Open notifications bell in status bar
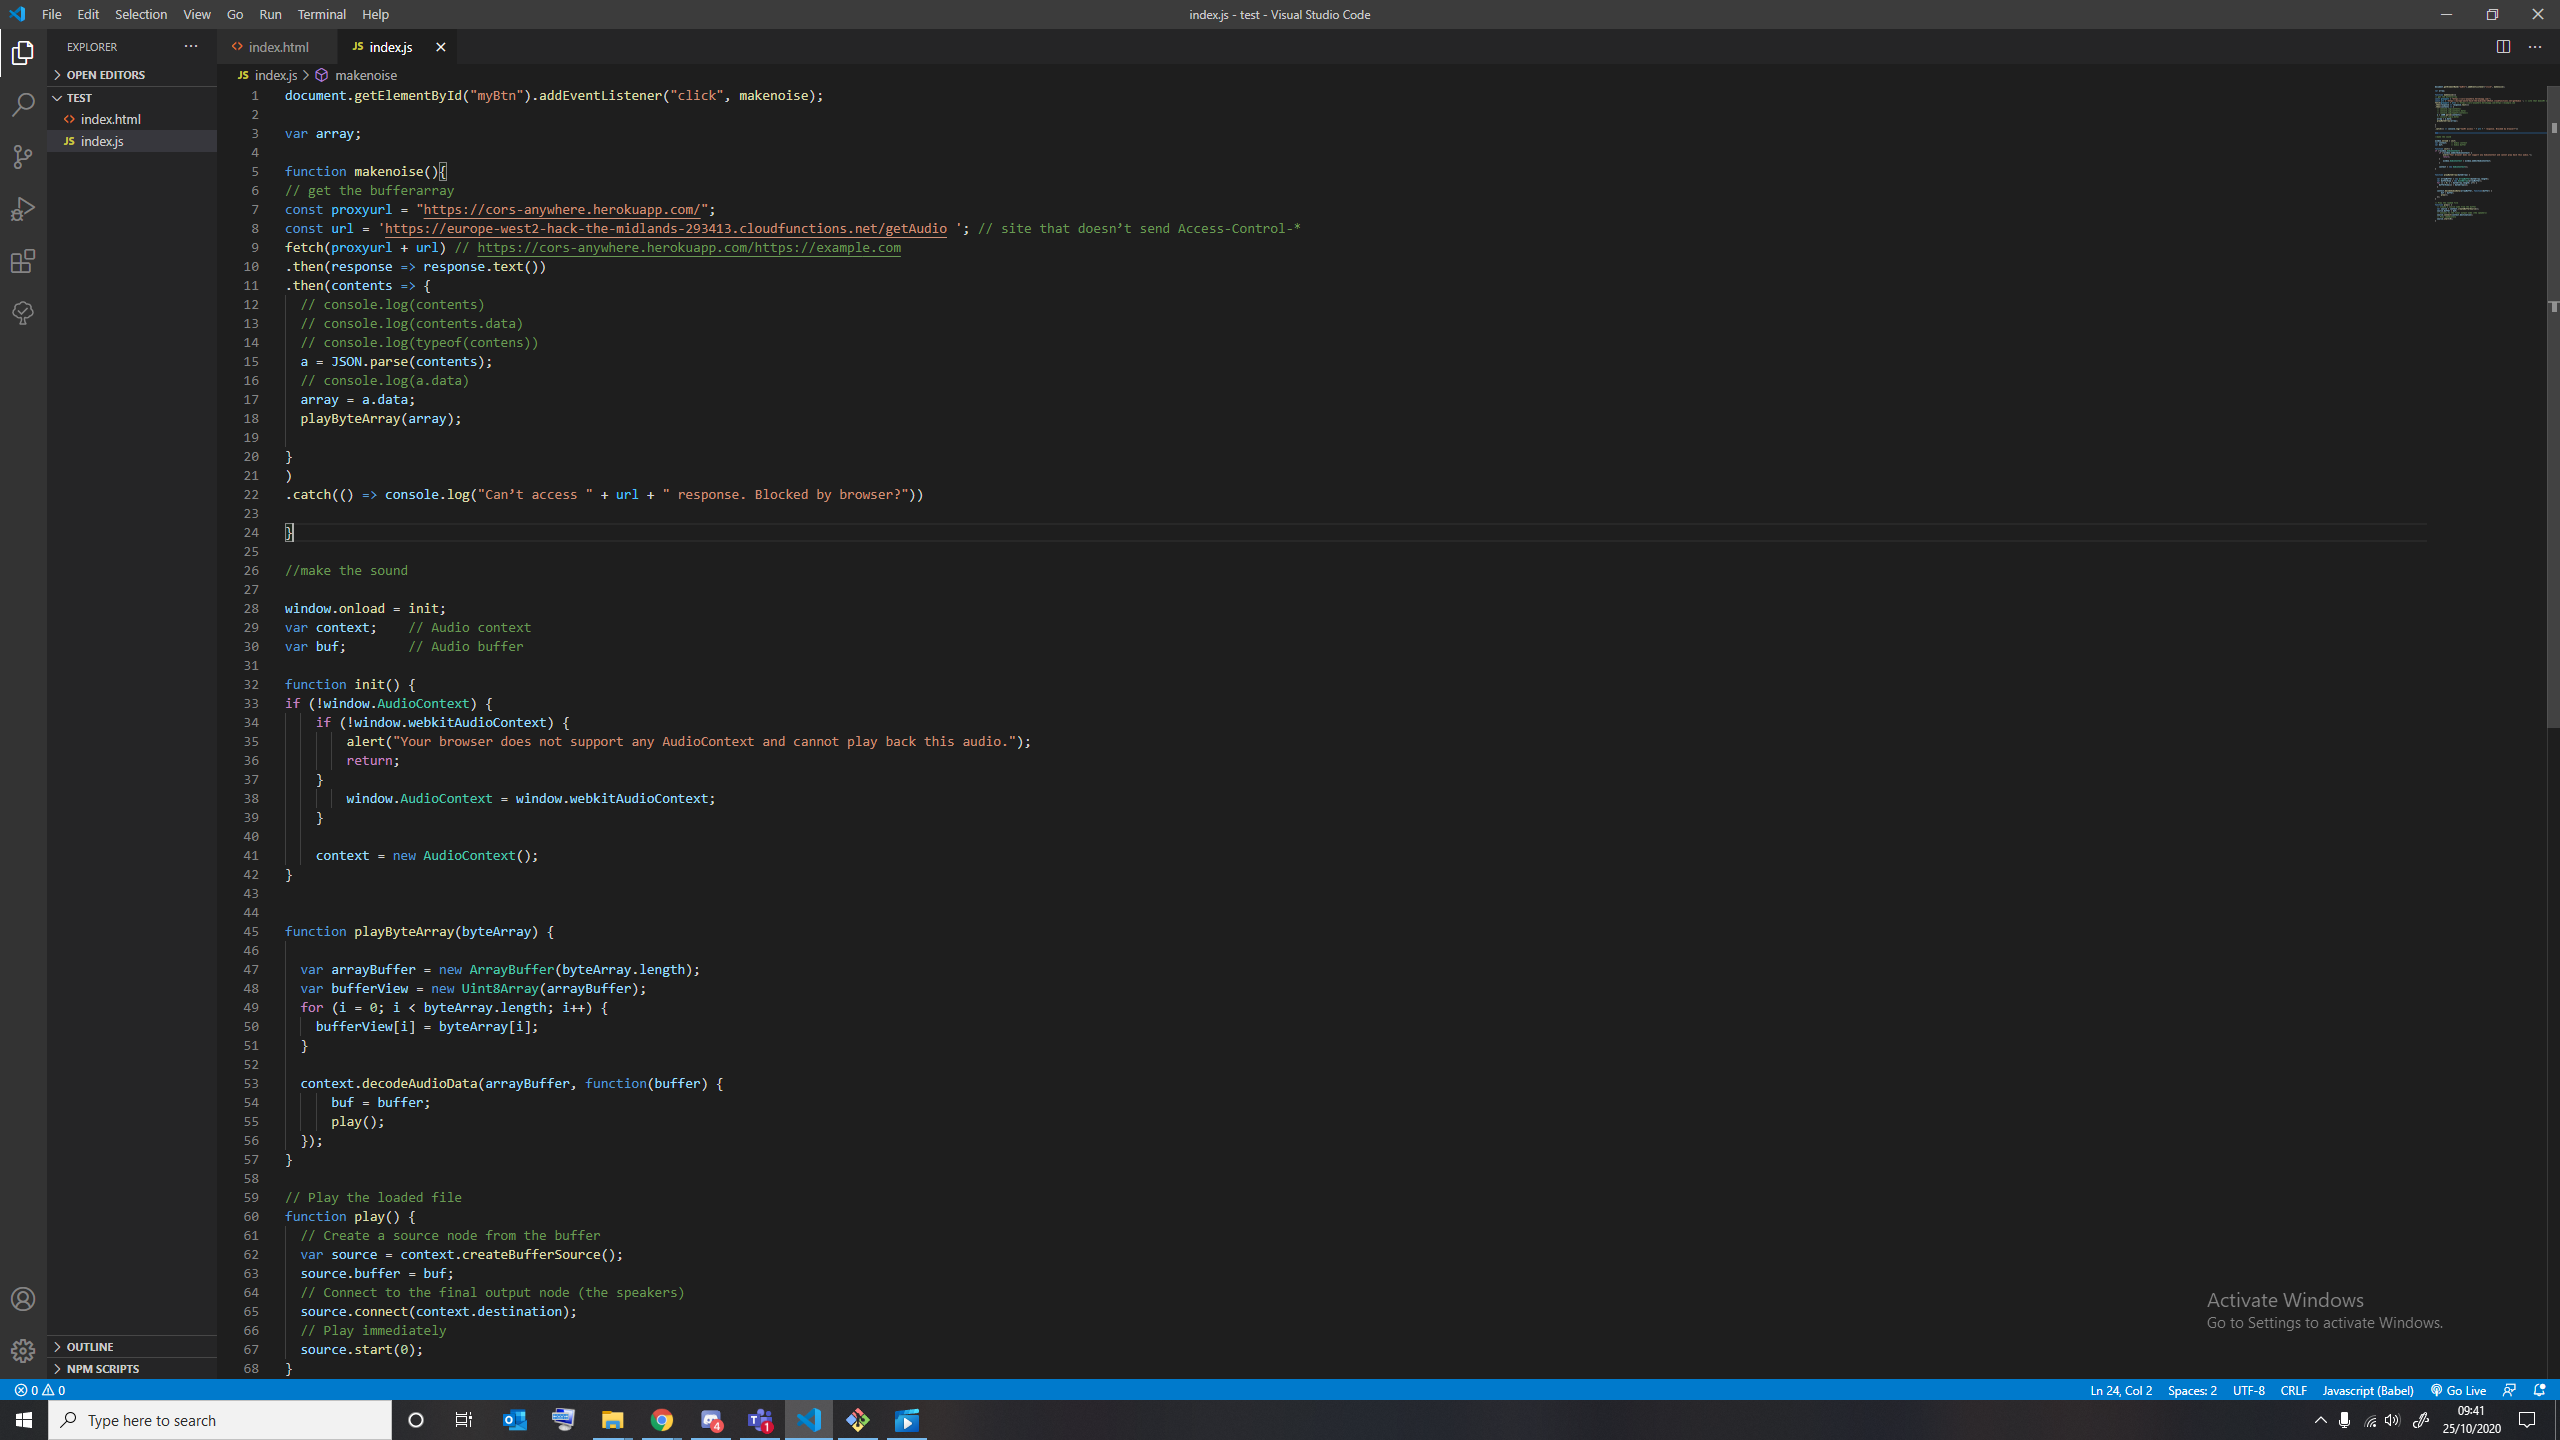 (2539, 1390)
